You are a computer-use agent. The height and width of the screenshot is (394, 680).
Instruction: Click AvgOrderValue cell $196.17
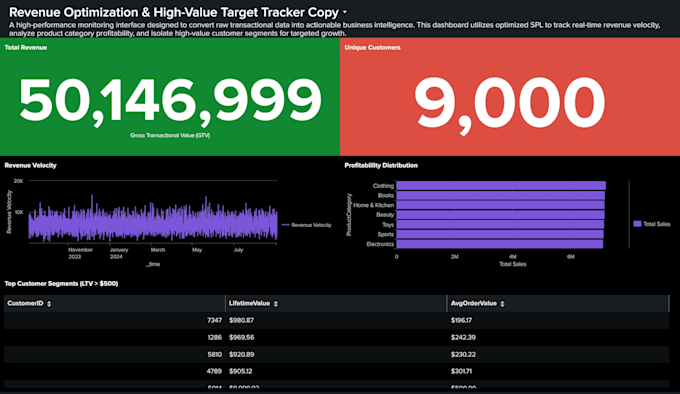(x=461, y=320)
